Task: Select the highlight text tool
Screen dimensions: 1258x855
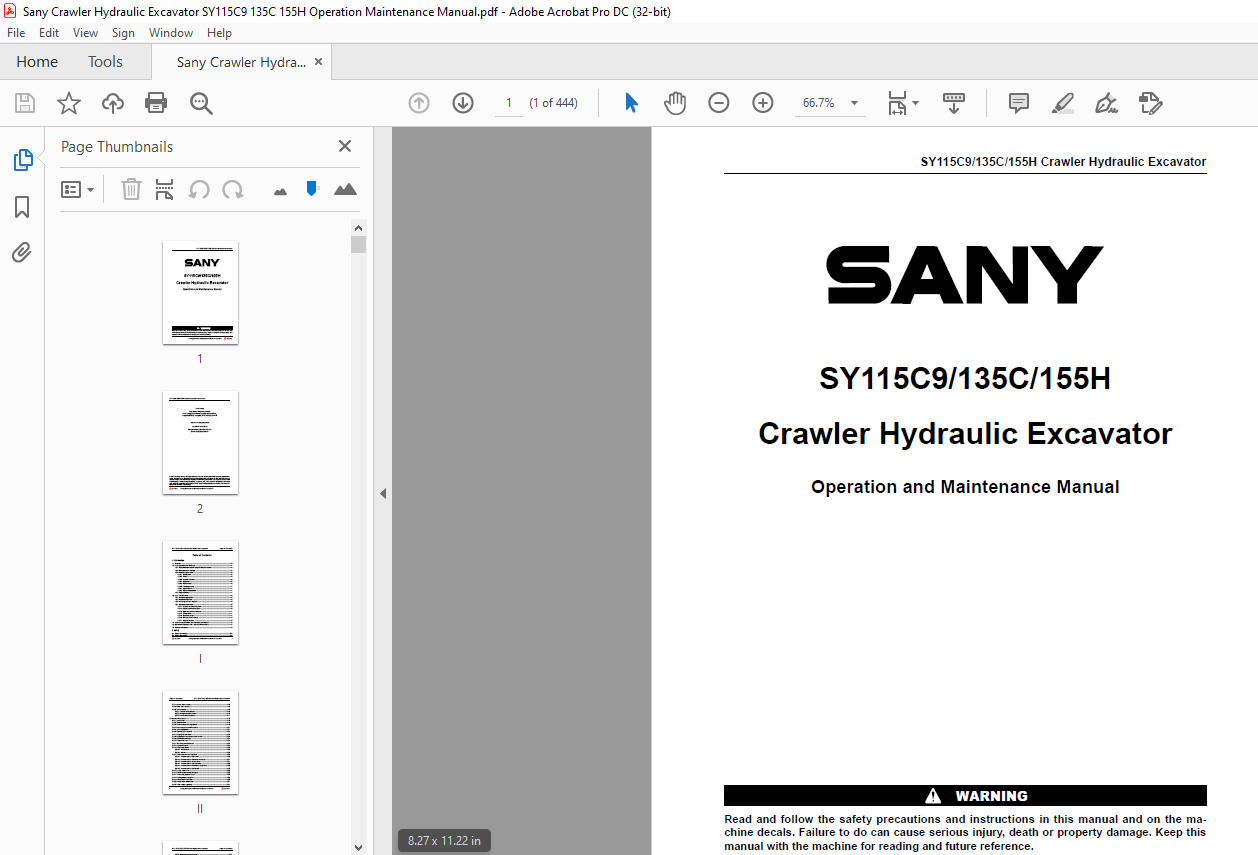Action: pyautogui.click(x=1063, y=103)
